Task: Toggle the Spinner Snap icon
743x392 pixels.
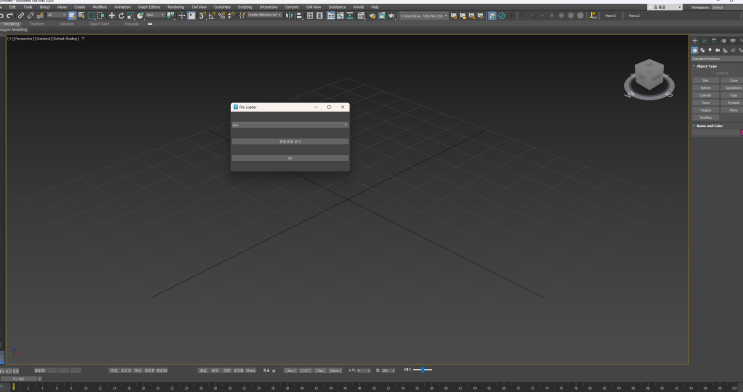Action: 231,16
